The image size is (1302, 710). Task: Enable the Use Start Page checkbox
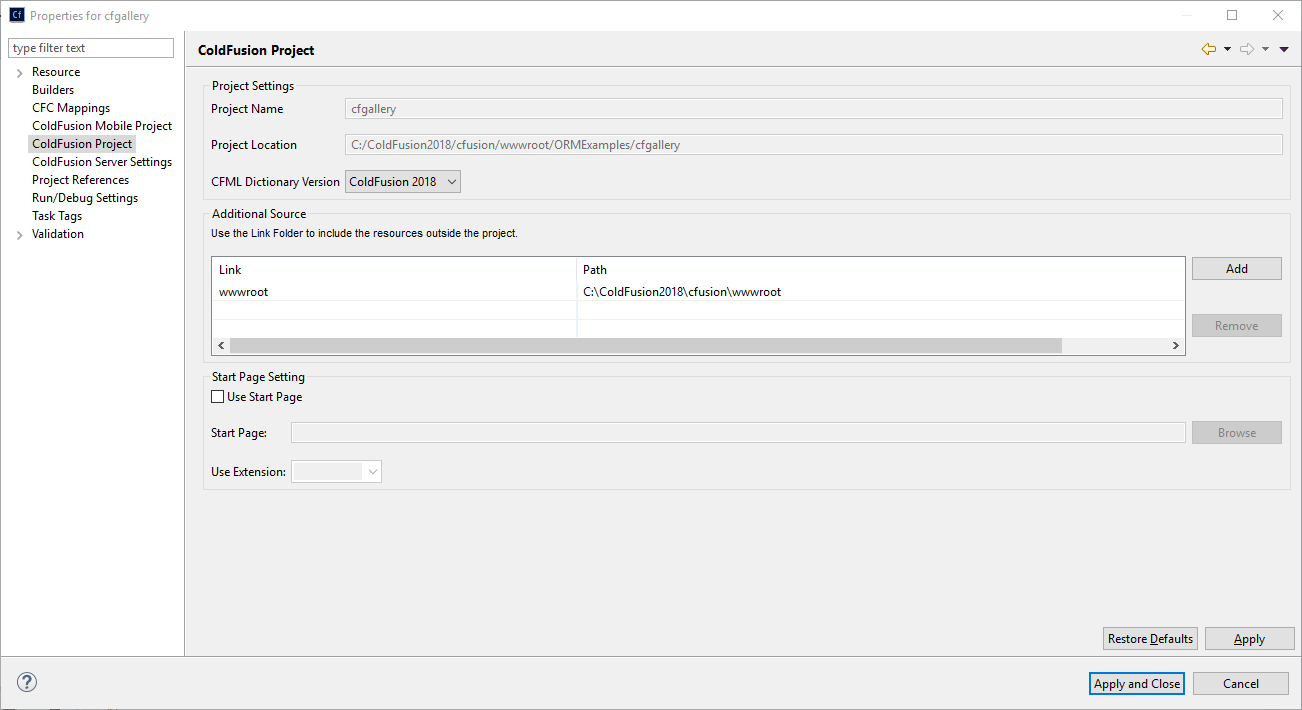(217, 396)
